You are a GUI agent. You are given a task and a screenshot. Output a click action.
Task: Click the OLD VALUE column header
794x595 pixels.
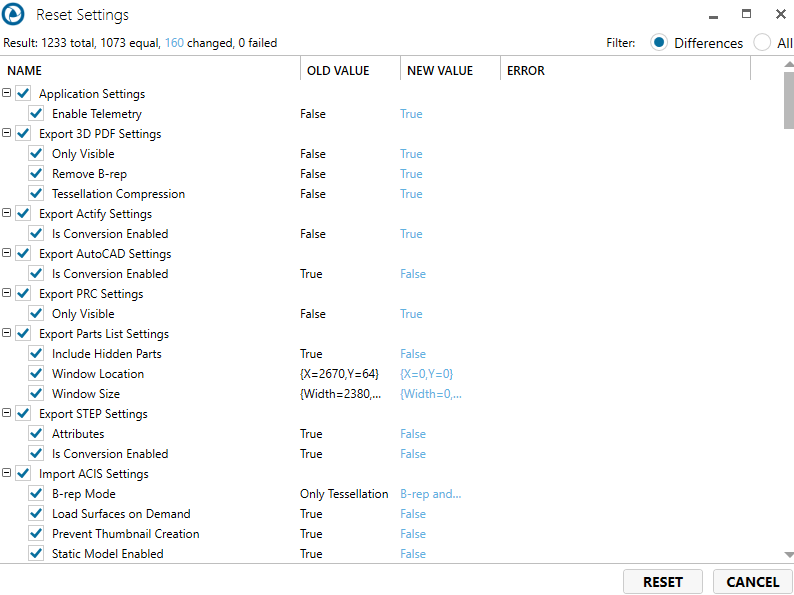point(337,71)
